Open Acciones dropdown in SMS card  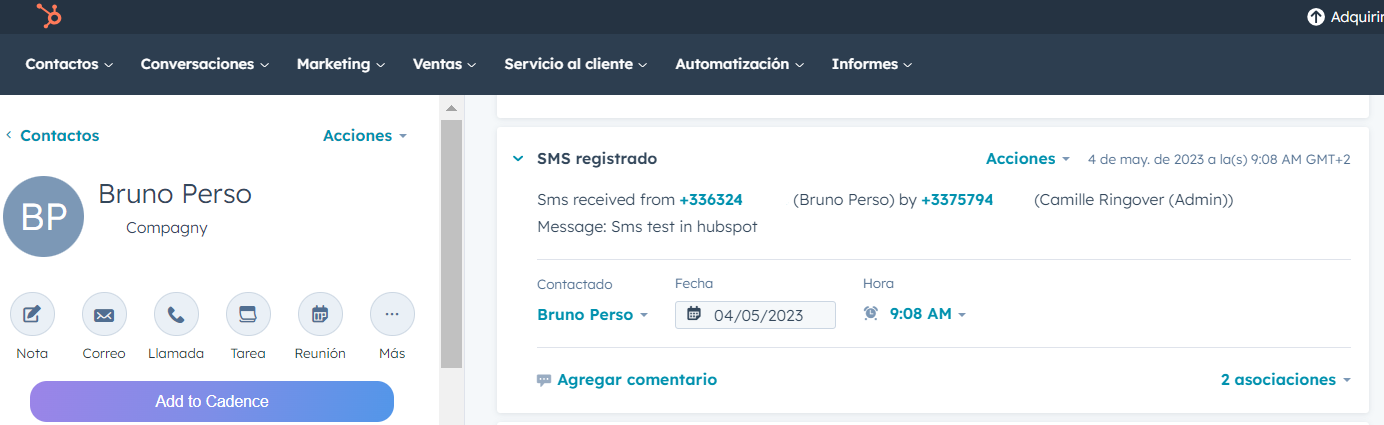[1028, 159]
